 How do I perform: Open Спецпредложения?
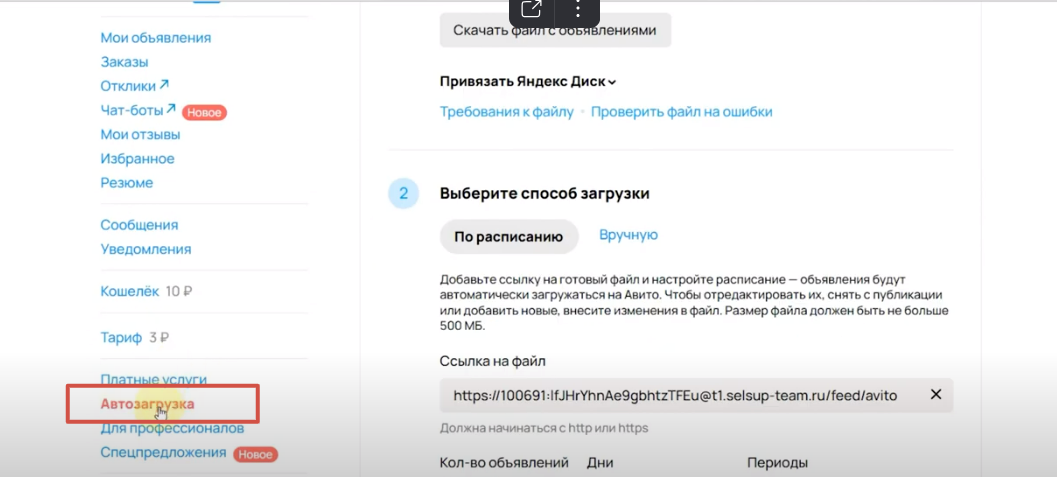163,453
